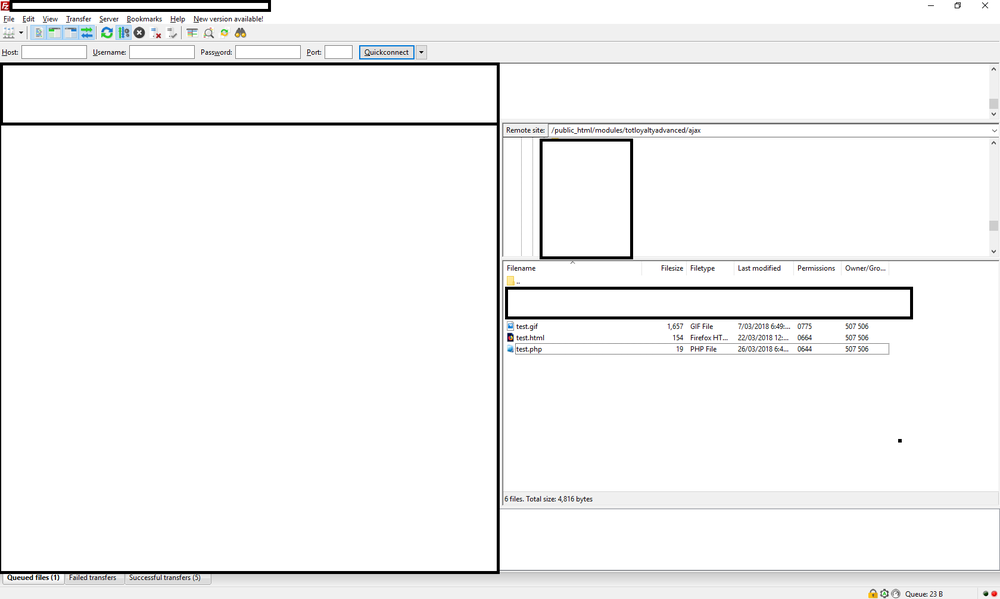Open the Bookmarks menu
Image resolution: width=1000 pixels, height=599 pixels.
click(144, 19)
